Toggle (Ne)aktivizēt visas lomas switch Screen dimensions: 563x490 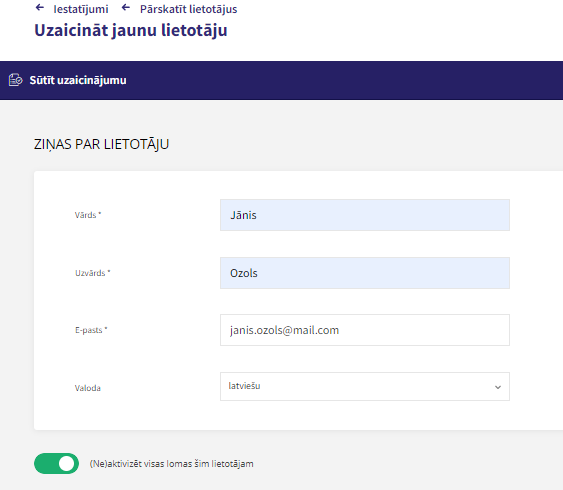(x=56, y=463)
